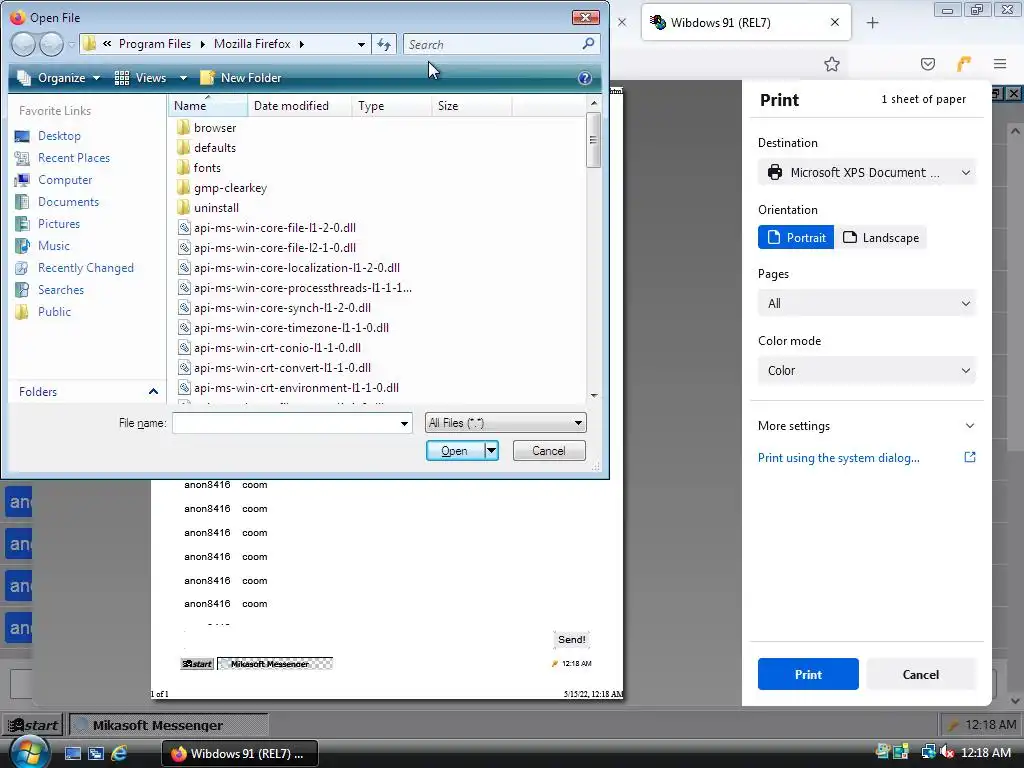The width and height of the screenshot is (1024, 768).
Task: Open the address bar path dropdown
Action: point(361,44)
